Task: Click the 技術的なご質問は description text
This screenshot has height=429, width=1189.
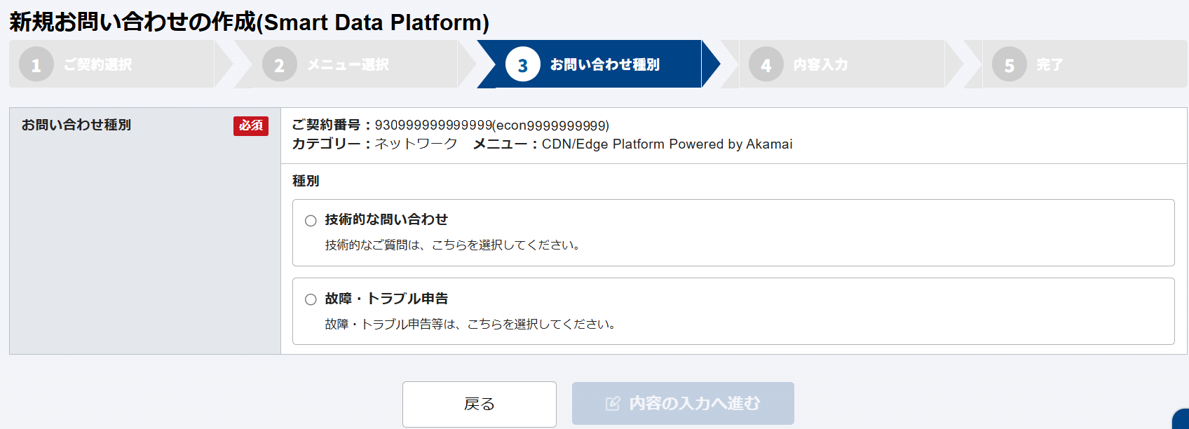Action: point(452,245)
